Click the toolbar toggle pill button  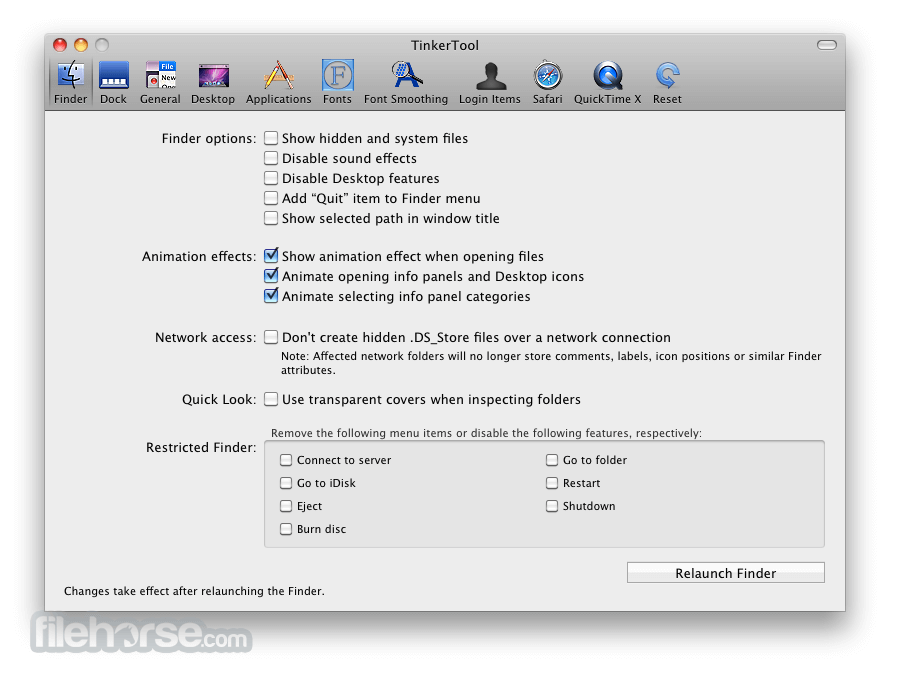(x=827, y=45)
